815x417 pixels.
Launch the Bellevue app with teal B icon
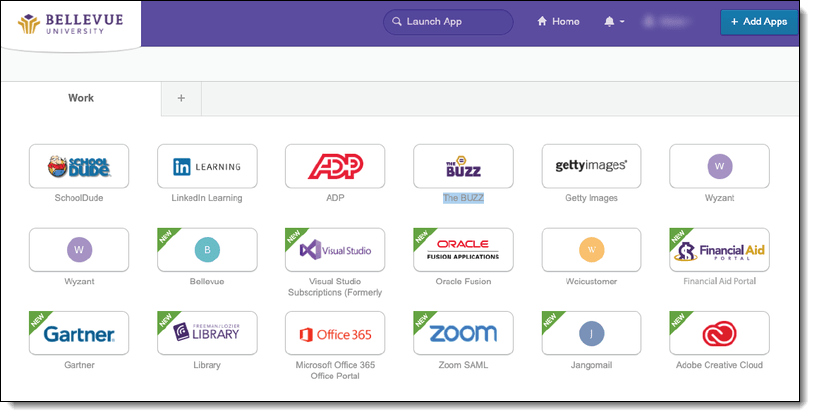[207, 250]
